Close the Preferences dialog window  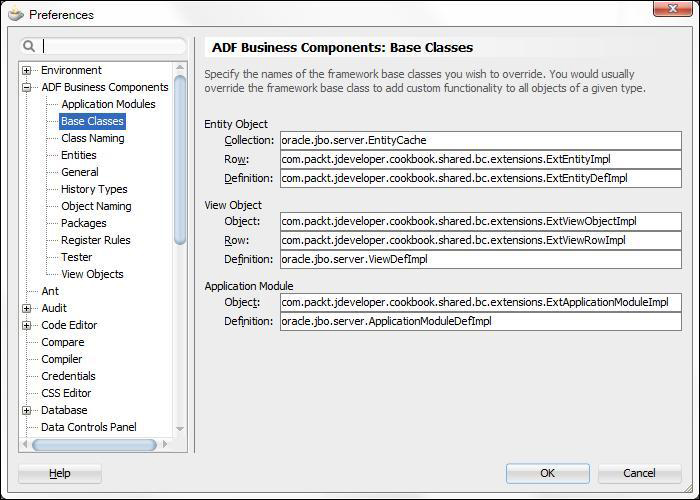pyautogui.click(x=673, y=8)
